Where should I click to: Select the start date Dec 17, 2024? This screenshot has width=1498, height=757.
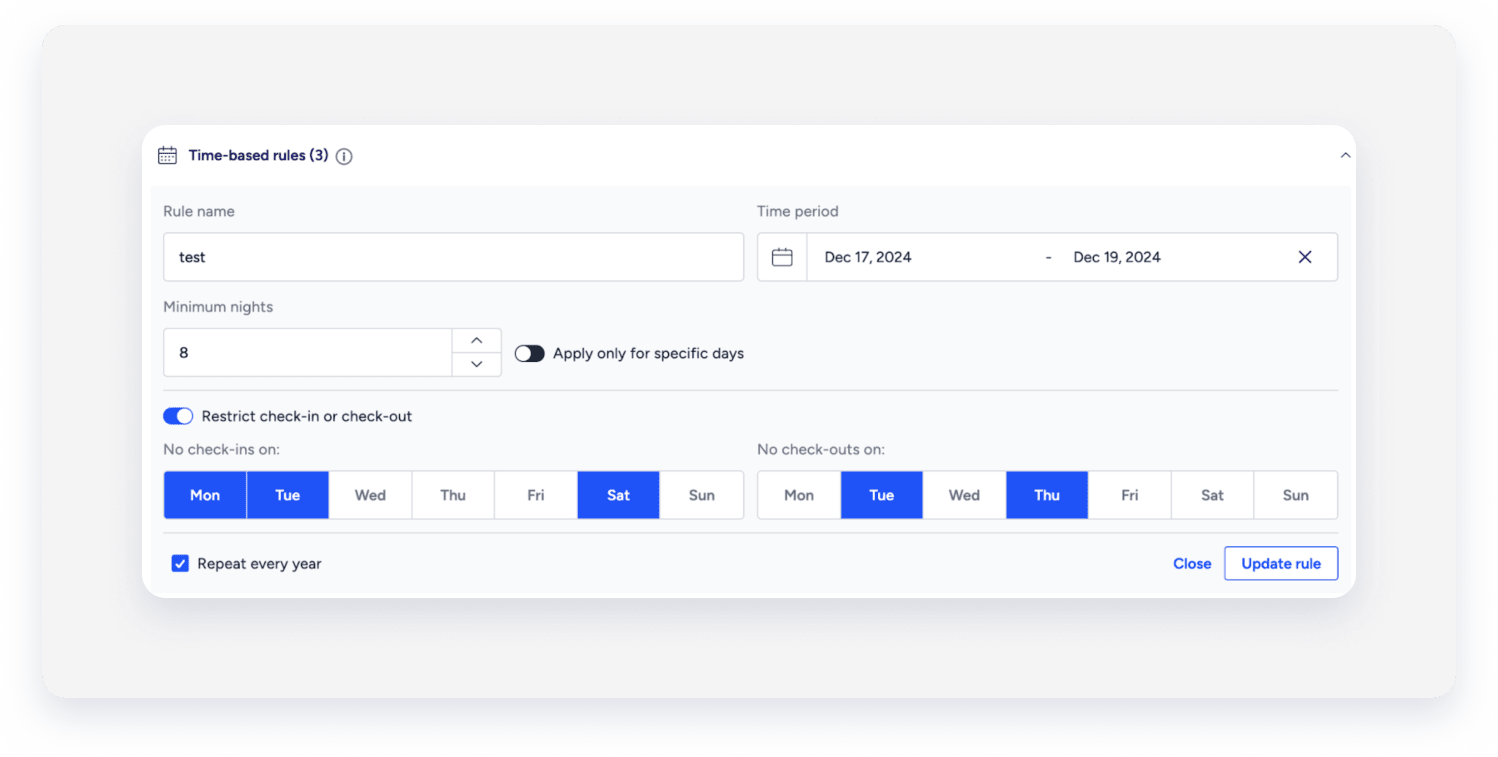[868, 257]
